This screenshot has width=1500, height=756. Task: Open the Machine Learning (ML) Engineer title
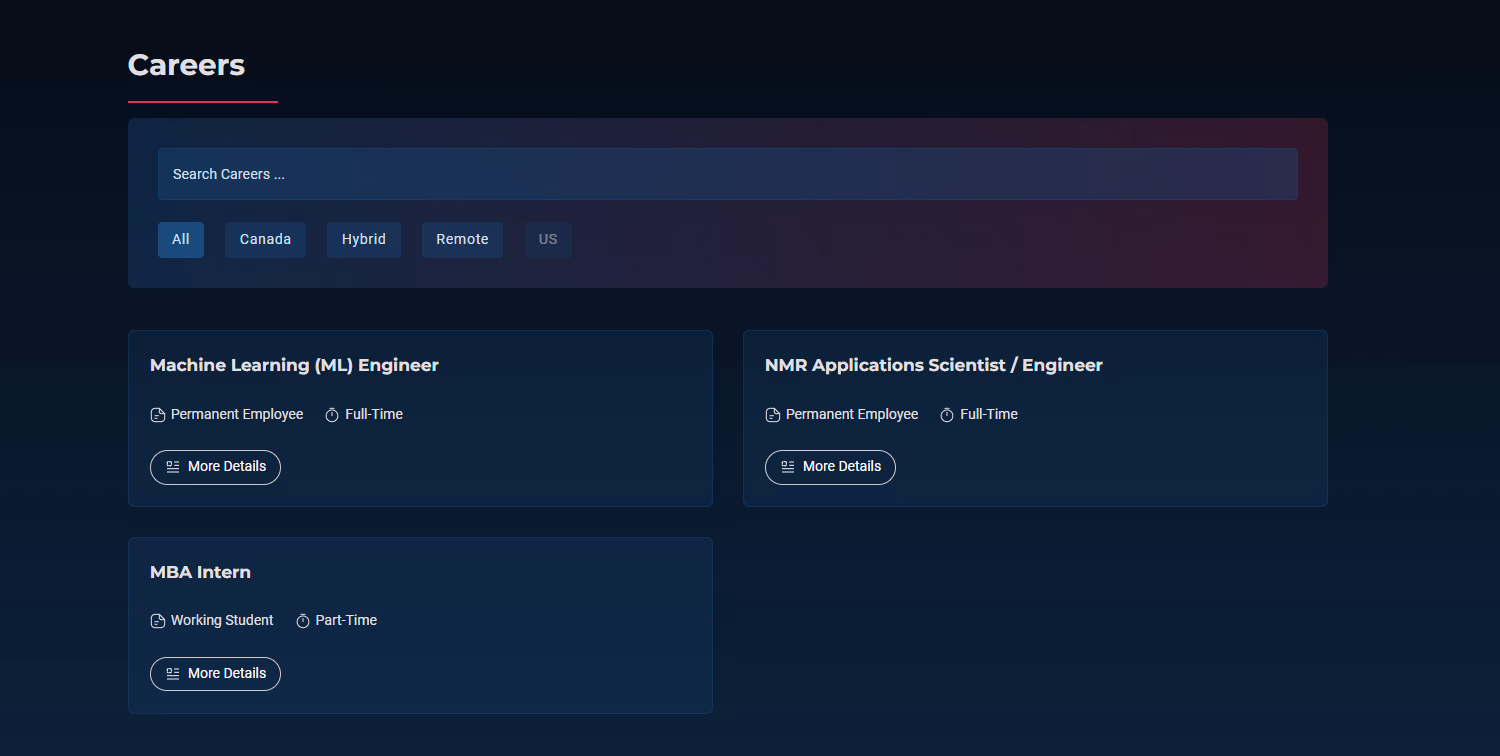294,366
